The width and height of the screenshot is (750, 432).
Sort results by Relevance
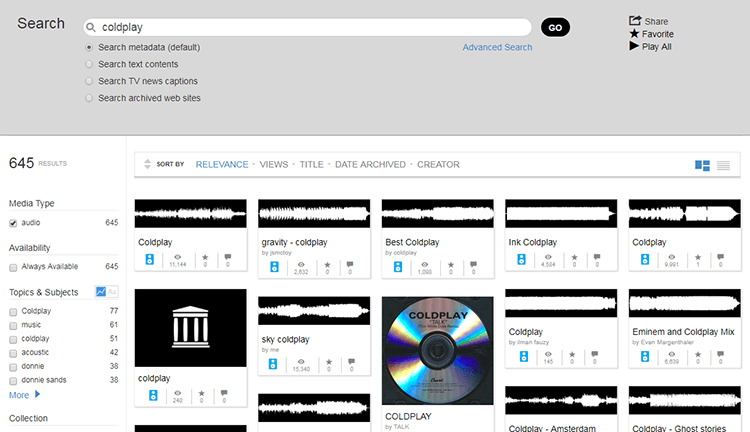click(222, 165)
